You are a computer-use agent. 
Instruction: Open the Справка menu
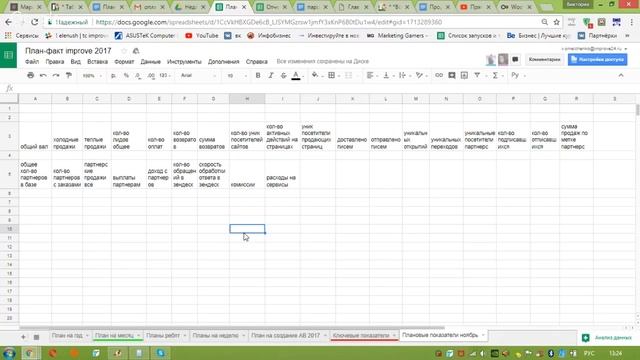click(x=257, y=62)
